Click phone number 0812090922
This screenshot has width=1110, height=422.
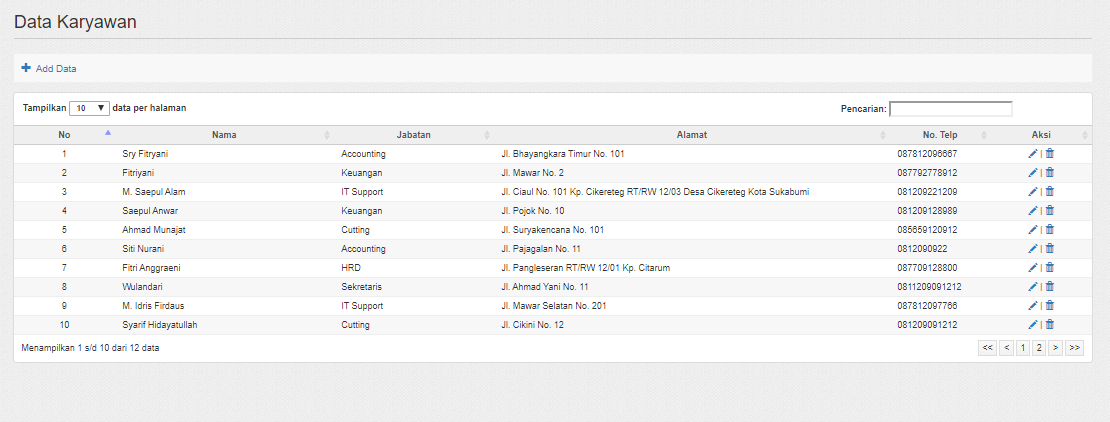point(922,249)
